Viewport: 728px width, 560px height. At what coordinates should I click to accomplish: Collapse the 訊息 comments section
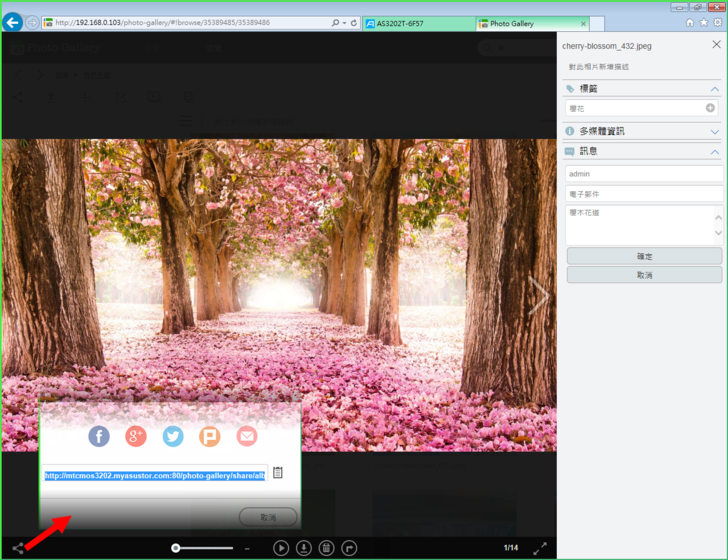click(x=714, y=152)
